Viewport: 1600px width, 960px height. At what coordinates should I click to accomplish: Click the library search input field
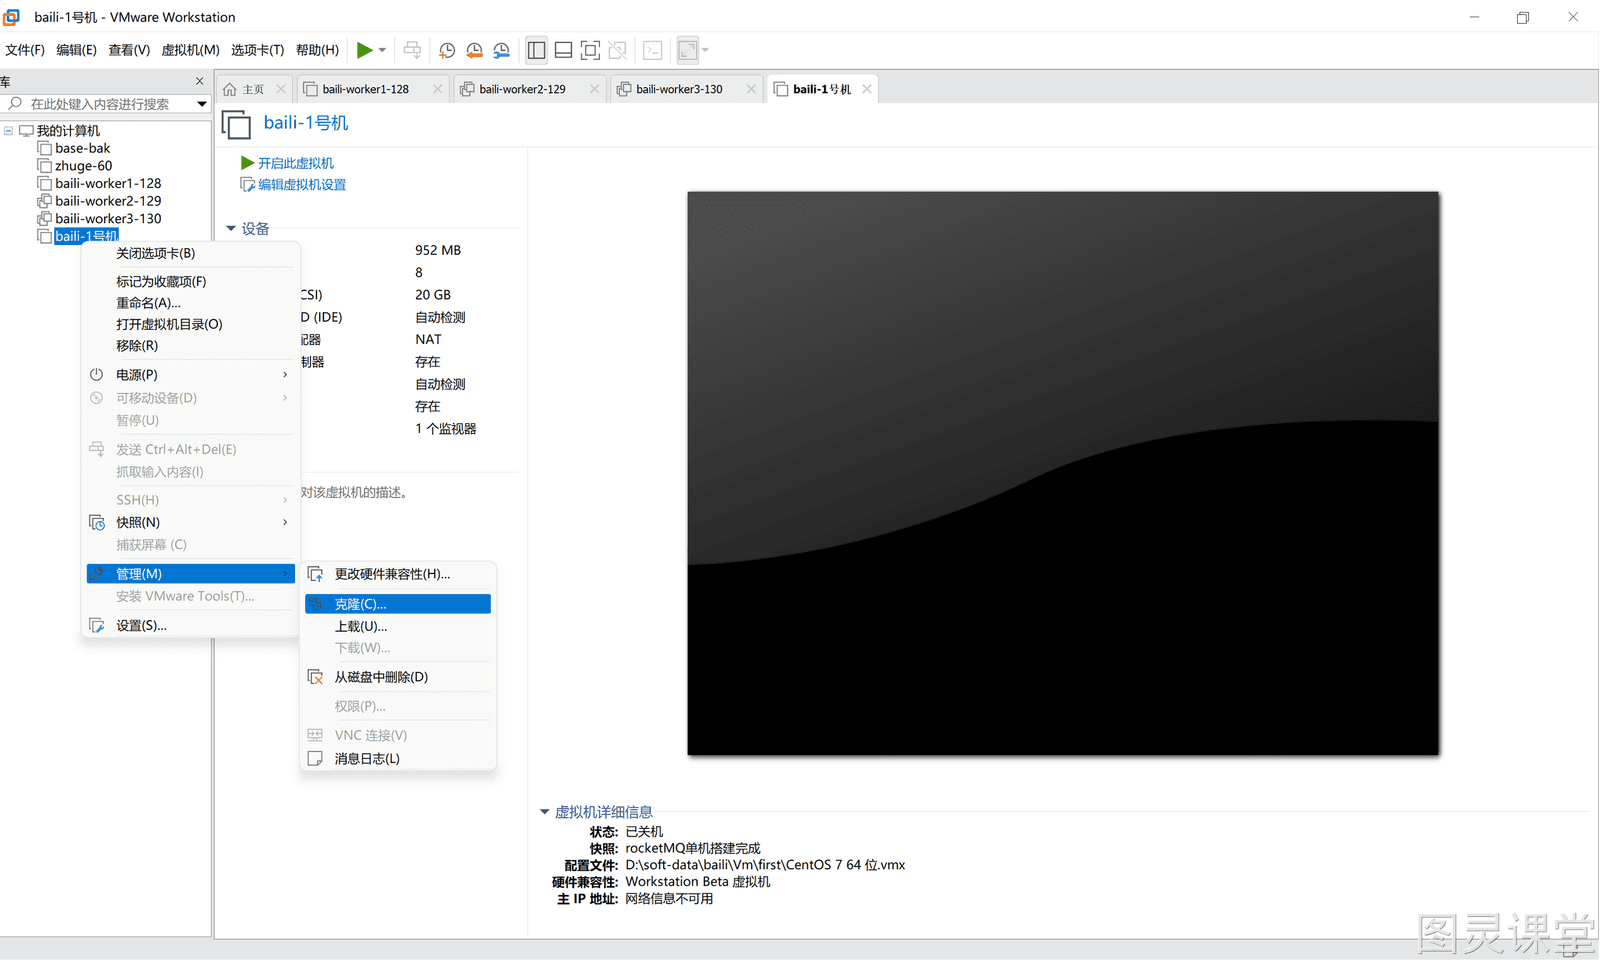tap(100, 104)
